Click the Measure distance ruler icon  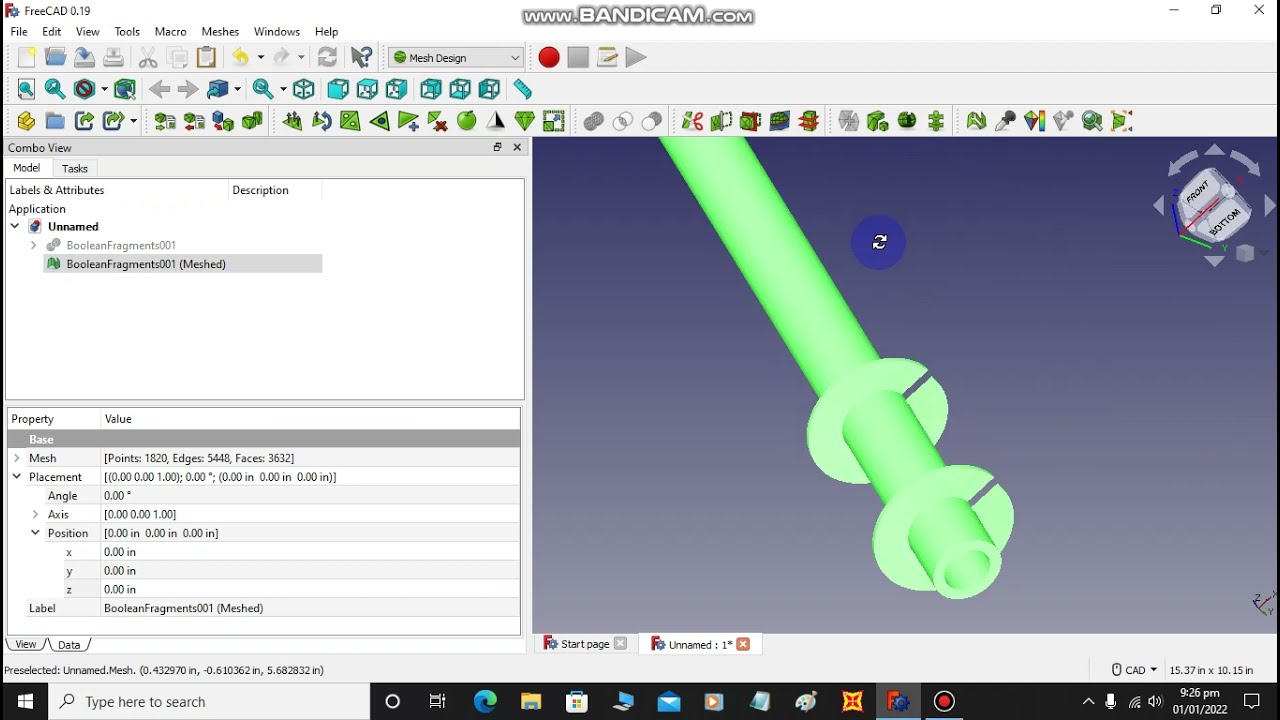point(523,89)
